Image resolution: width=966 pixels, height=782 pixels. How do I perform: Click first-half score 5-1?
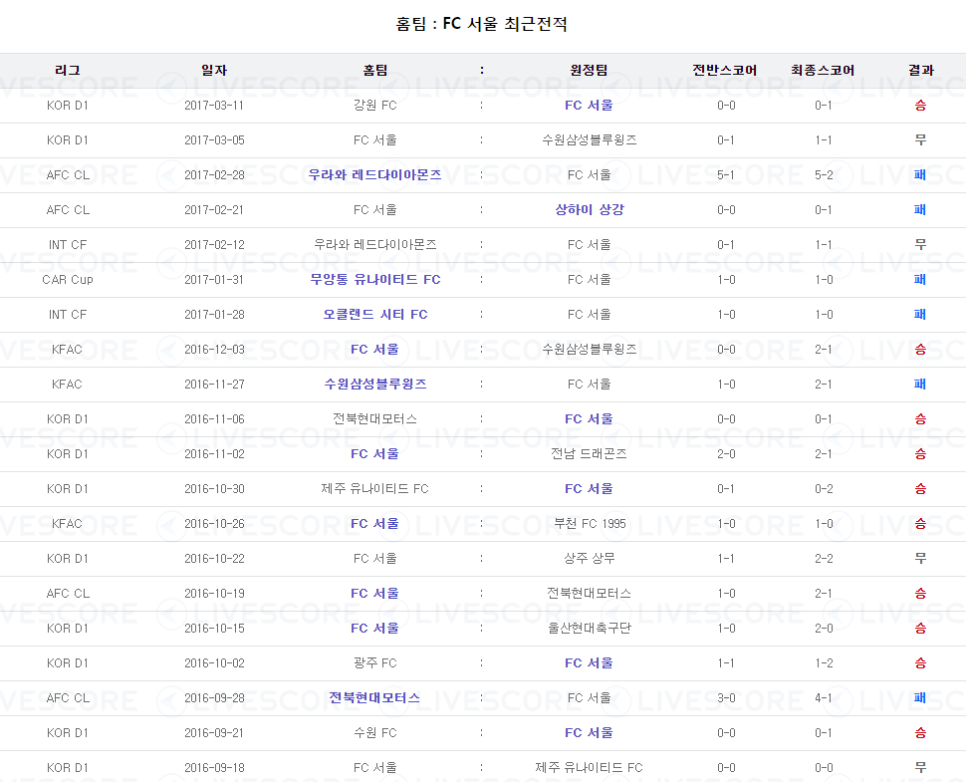point(726,175)
